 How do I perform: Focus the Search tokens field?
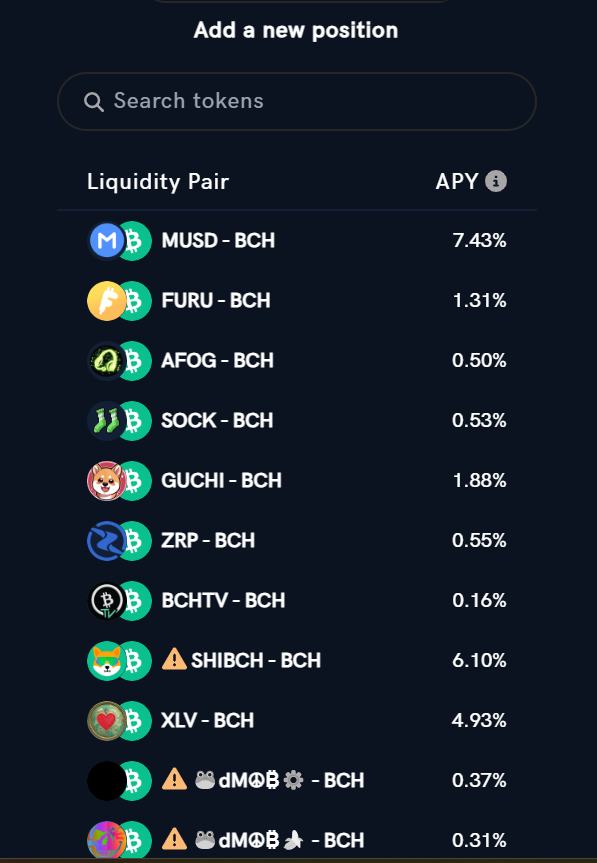tap(297, 101)
